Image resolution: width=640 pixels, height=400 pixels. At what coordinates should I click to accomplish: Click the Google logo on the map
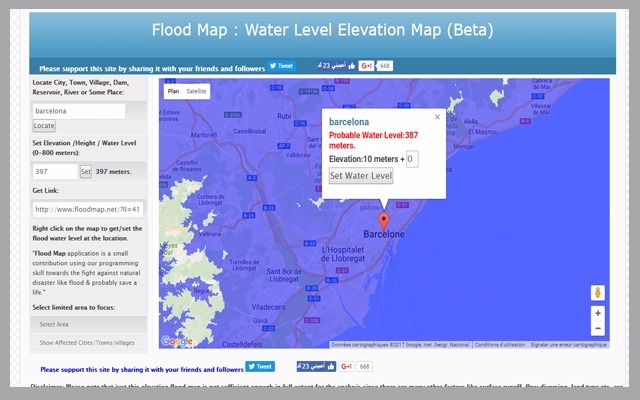[176, 342]
